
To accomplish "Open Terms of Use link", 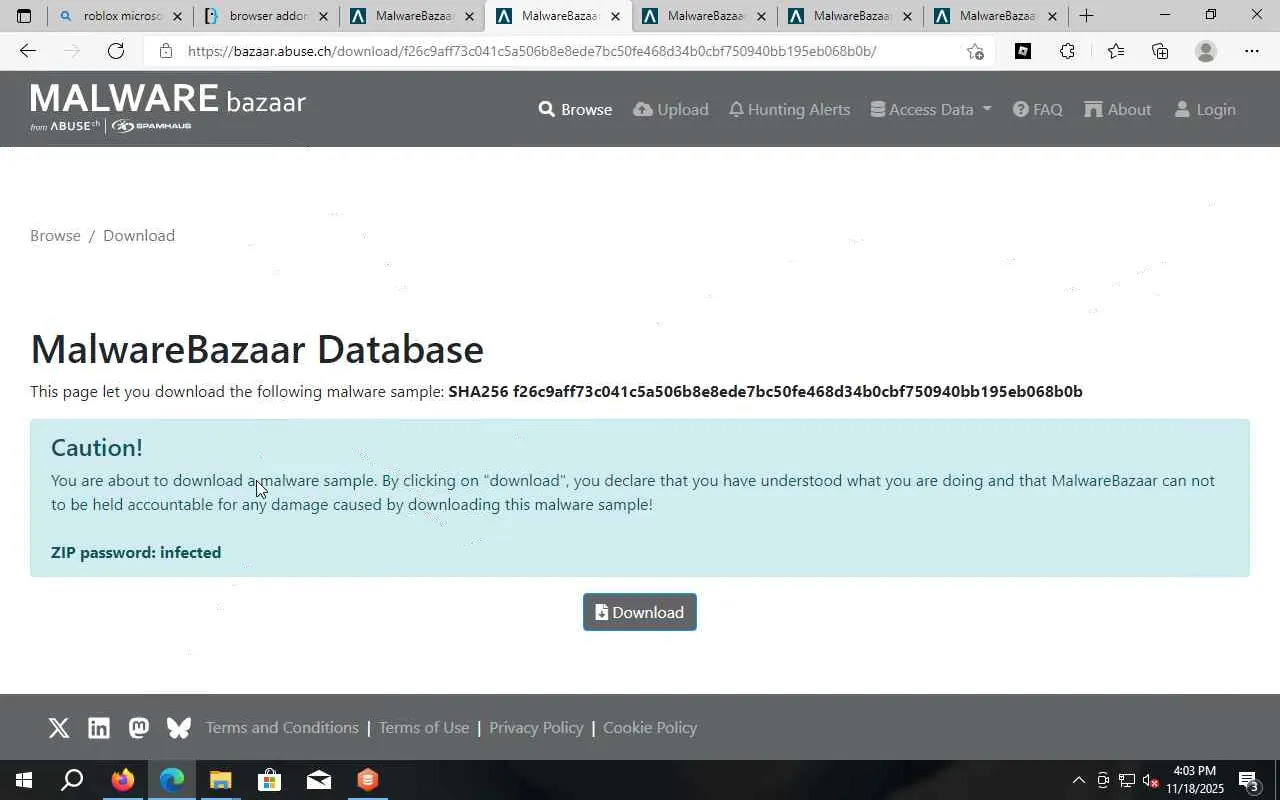I will tap(424, 727).
